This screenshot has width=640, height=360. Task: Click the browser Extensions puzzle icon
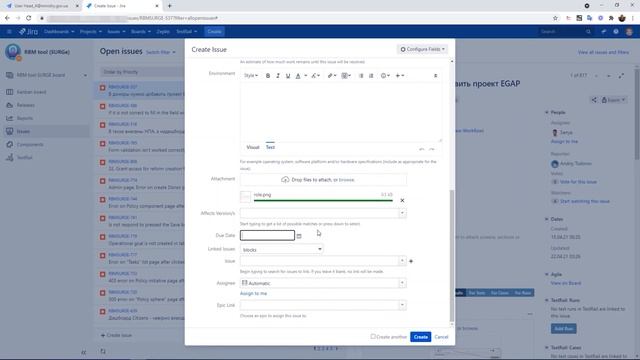pyautogui.click(x=611, y=18)
